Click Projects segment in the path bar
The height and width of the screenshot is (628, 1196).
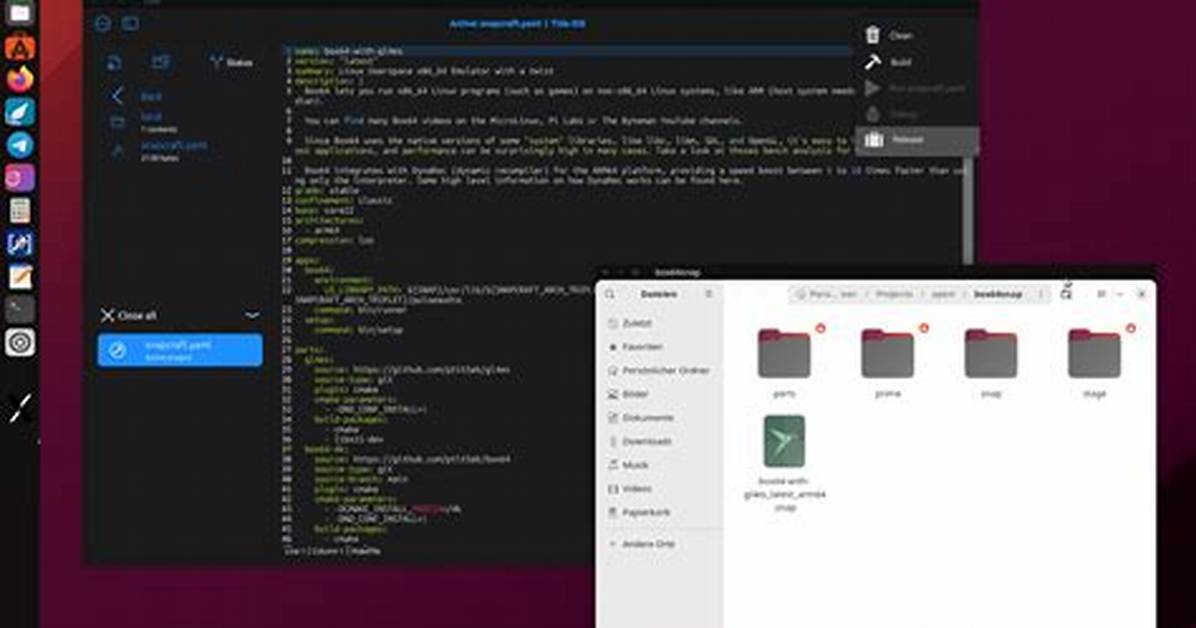[893, 295]
